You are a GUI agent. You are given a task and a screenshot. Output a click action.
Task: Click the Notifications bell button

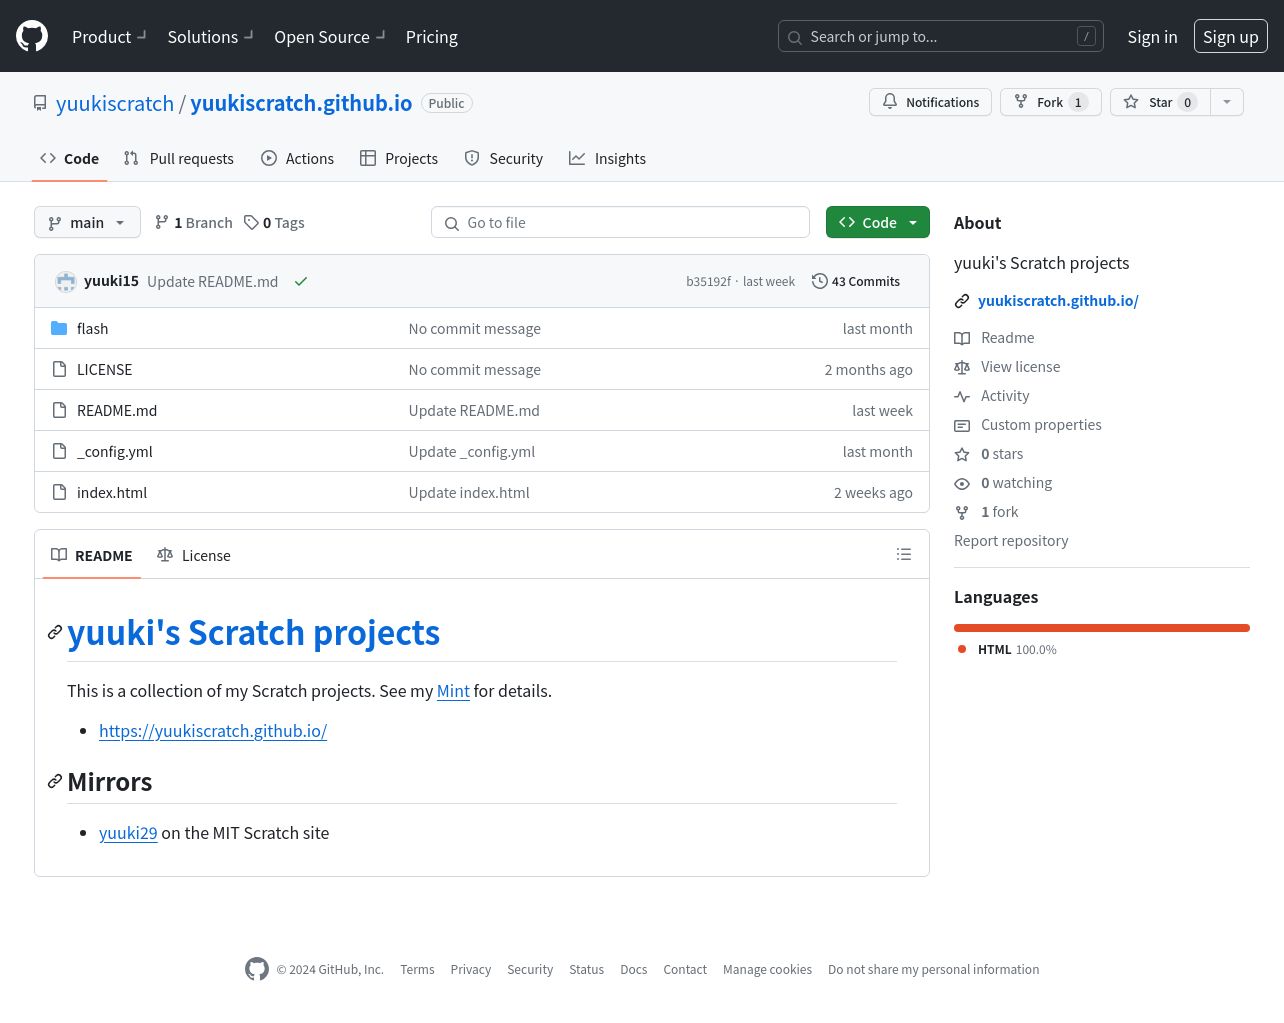pos(931,102)
